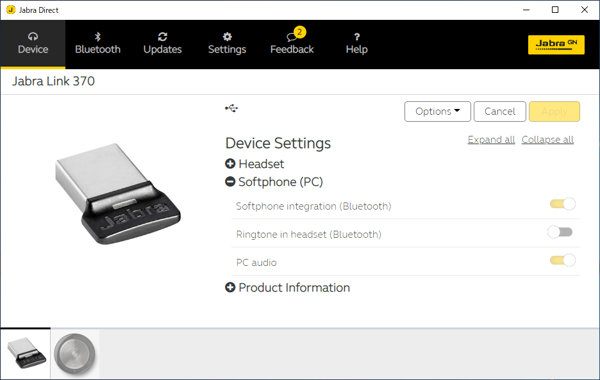Click the Softphone integration (Bluetooth) label

pos(313,206)
